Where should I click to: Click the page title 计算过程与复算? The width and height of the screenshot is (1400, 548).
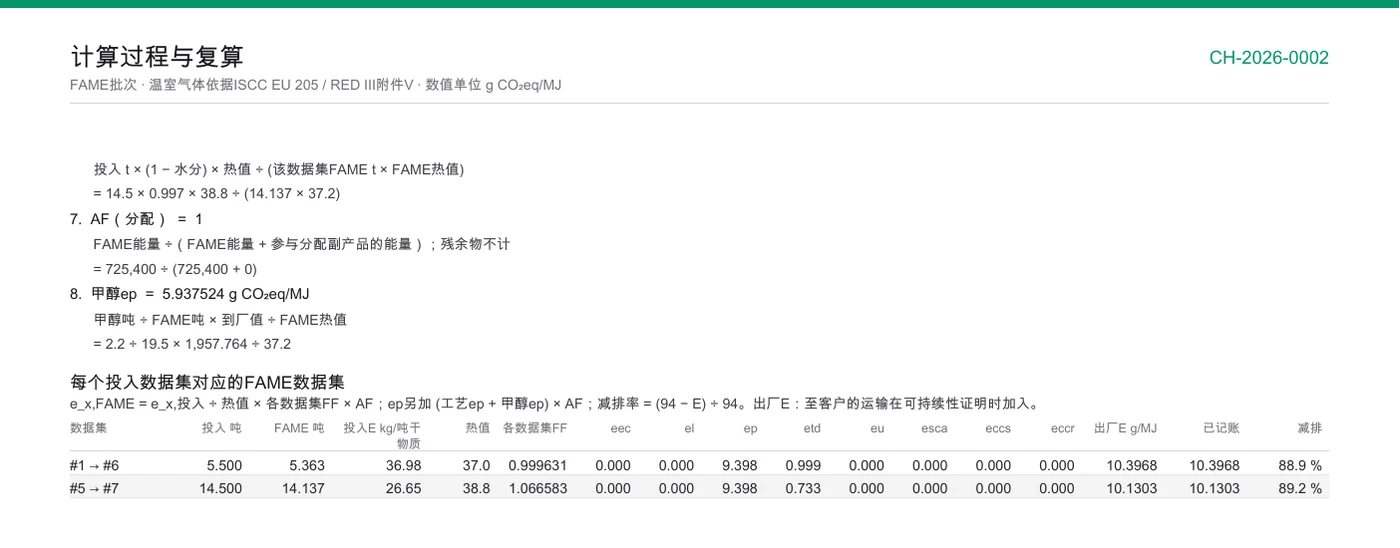[x=157, y=57]
